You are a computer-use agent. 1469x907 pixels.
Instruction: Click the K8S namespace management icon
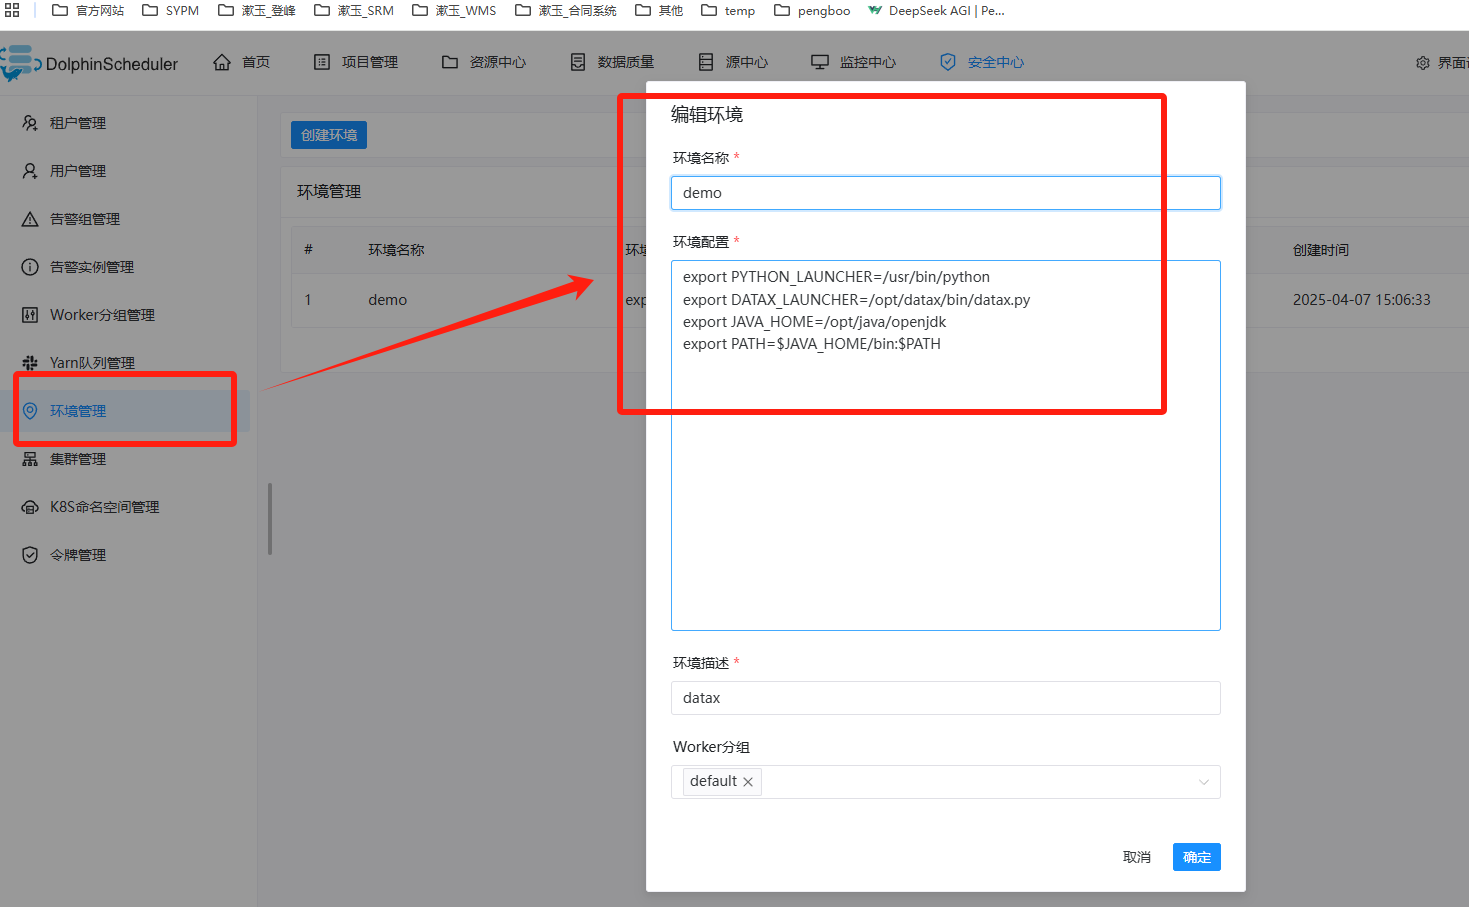(x=30, y=507)
